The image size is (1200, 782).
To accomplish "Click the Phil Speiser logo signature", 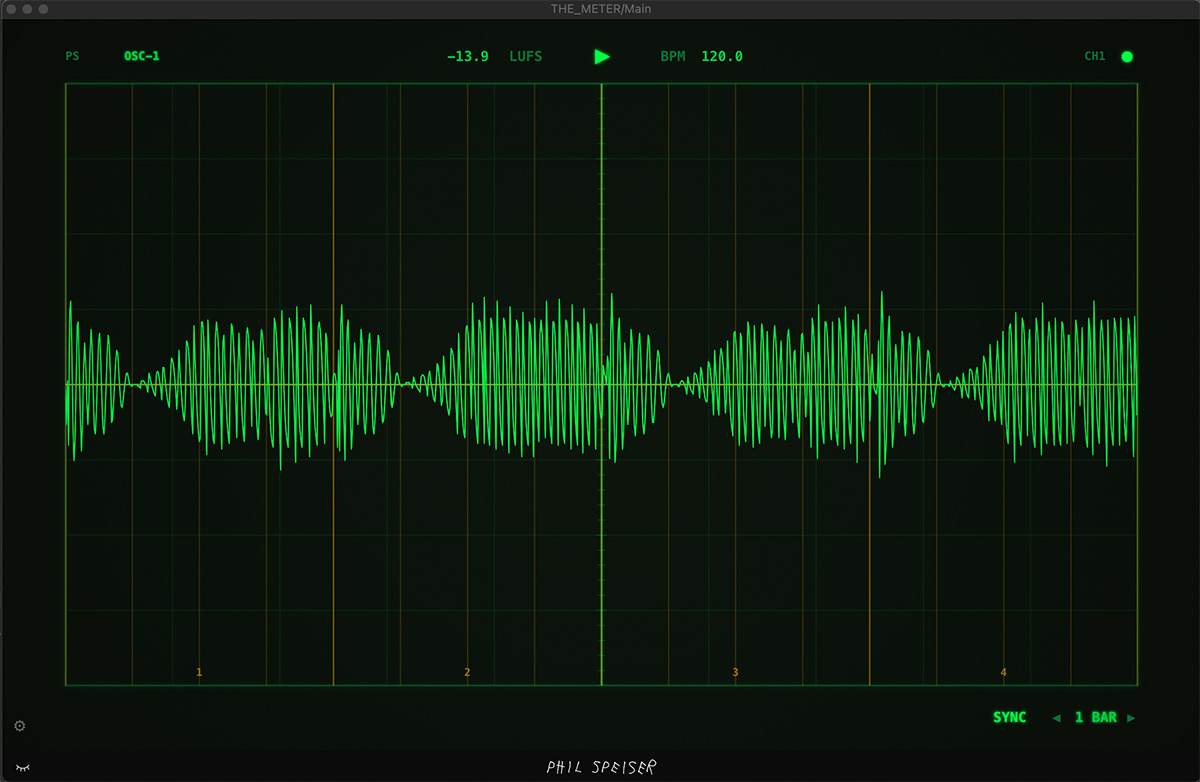I will pyautogui.click(x=601, y=767).
